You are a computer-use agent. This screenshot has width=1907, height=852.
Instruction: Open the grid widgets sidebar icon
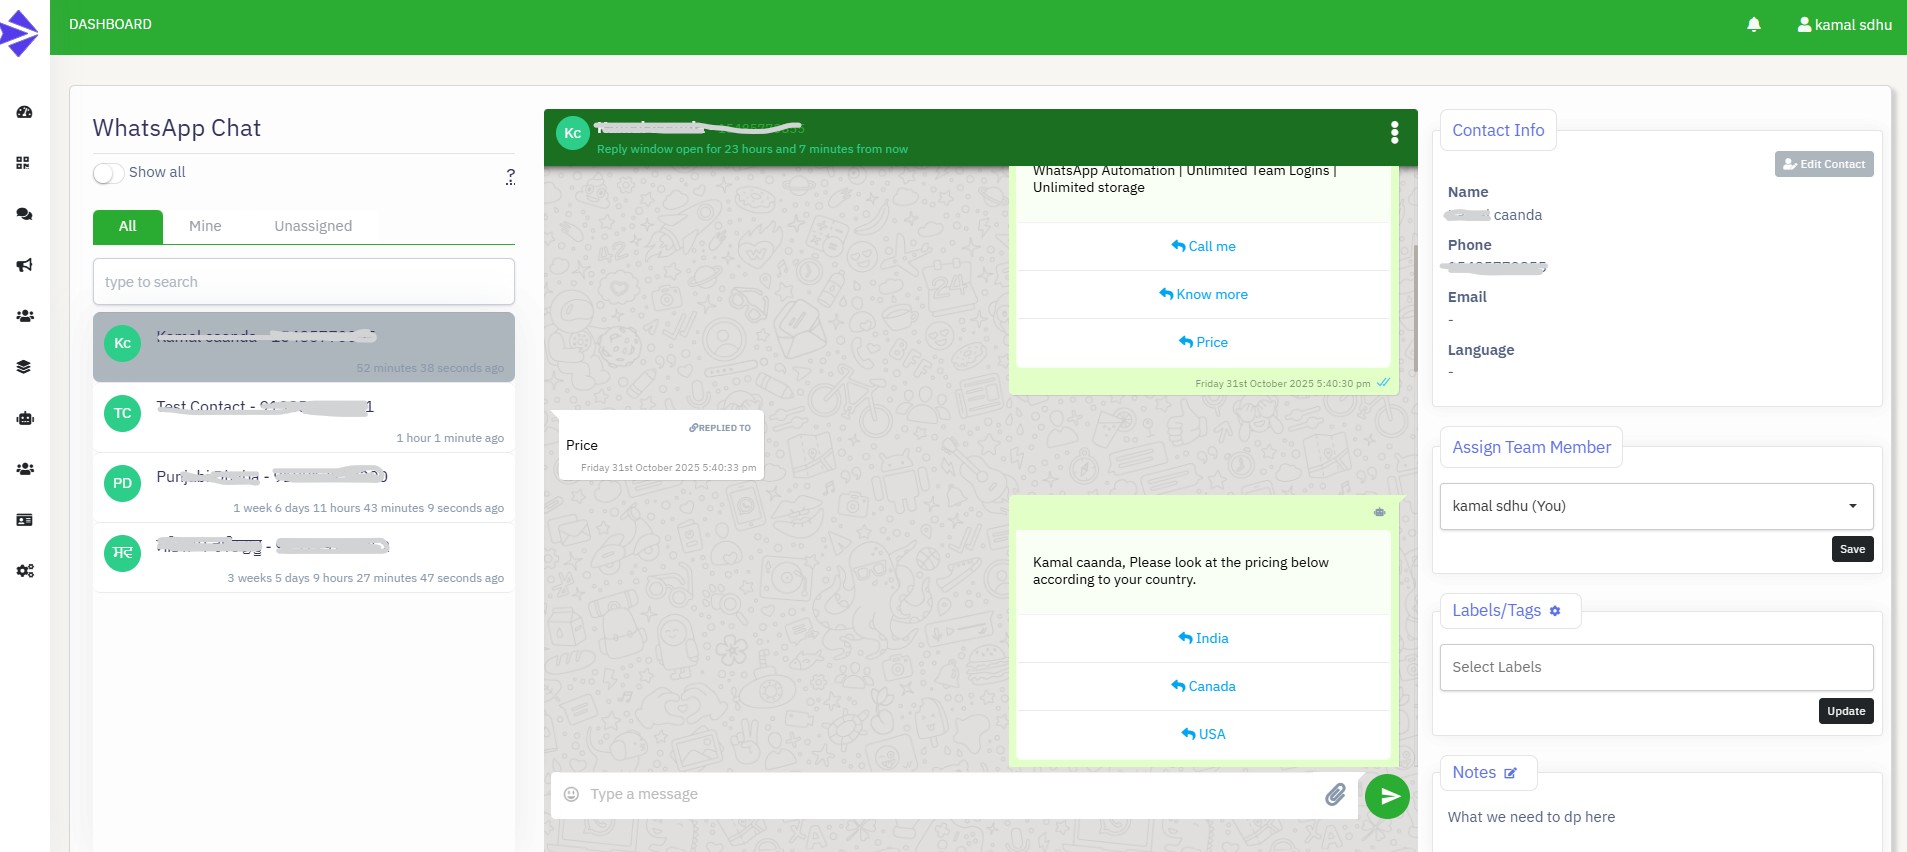click(23, 163)
